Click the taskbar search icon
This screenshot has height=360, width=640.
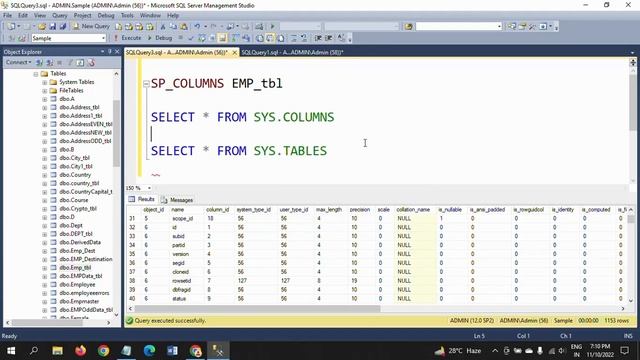34,351
